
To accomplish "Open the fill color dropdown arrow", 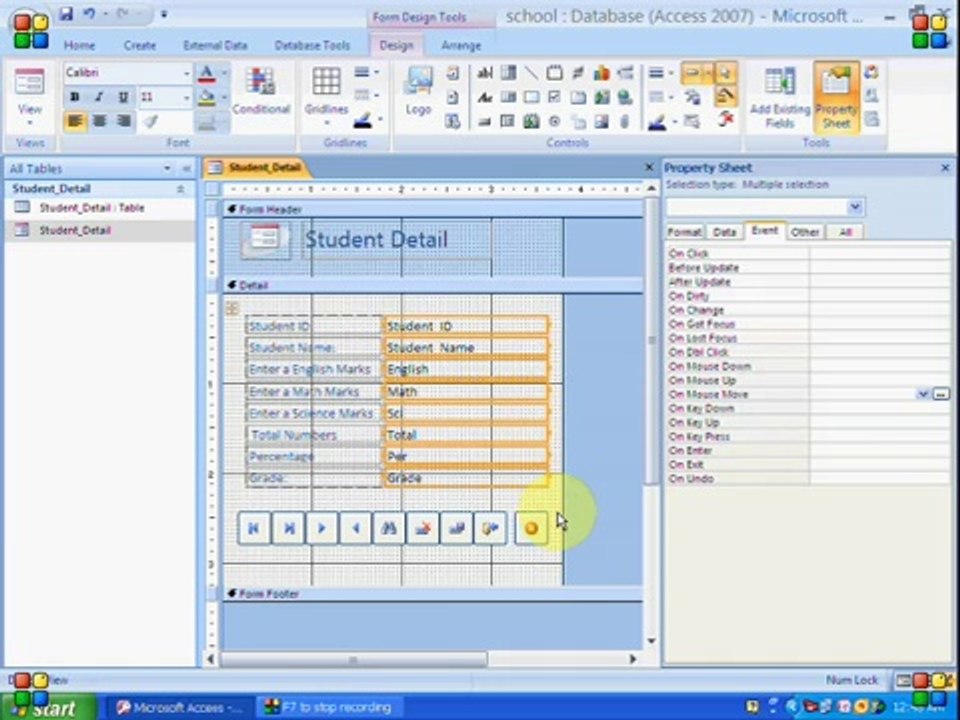I will pyautogui.click(x=223, y=97).
